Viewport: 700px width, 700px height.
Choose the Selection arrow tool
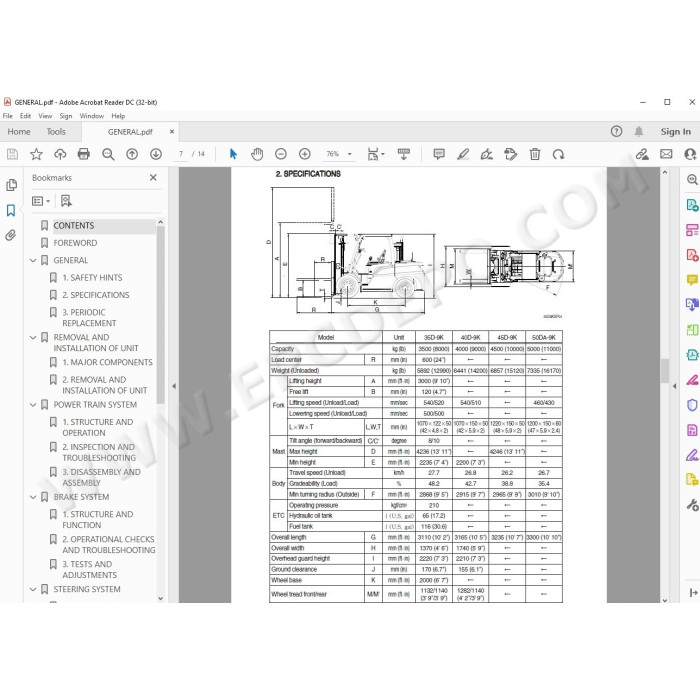coord(233,154)
